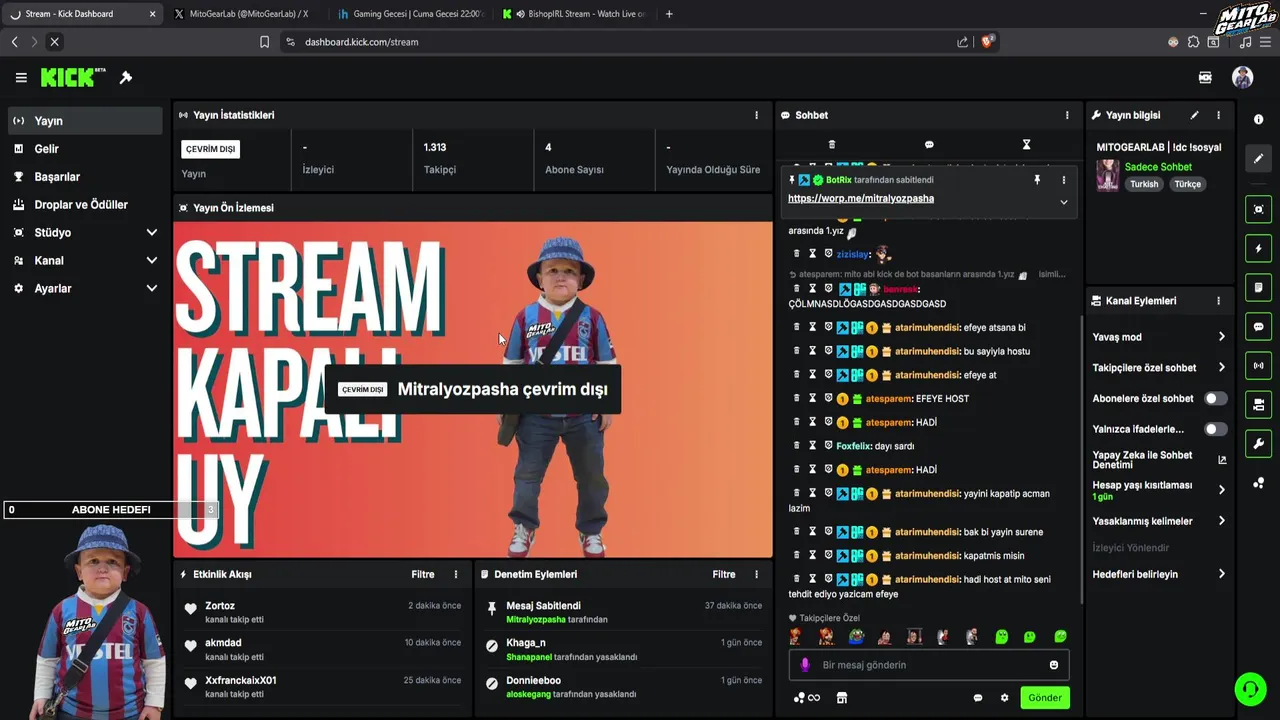The height and width of the screenshot is (720, 1280).
Task: Open Yayın İstatistikleri three-dot menu
Action: (x=756, y=115)
